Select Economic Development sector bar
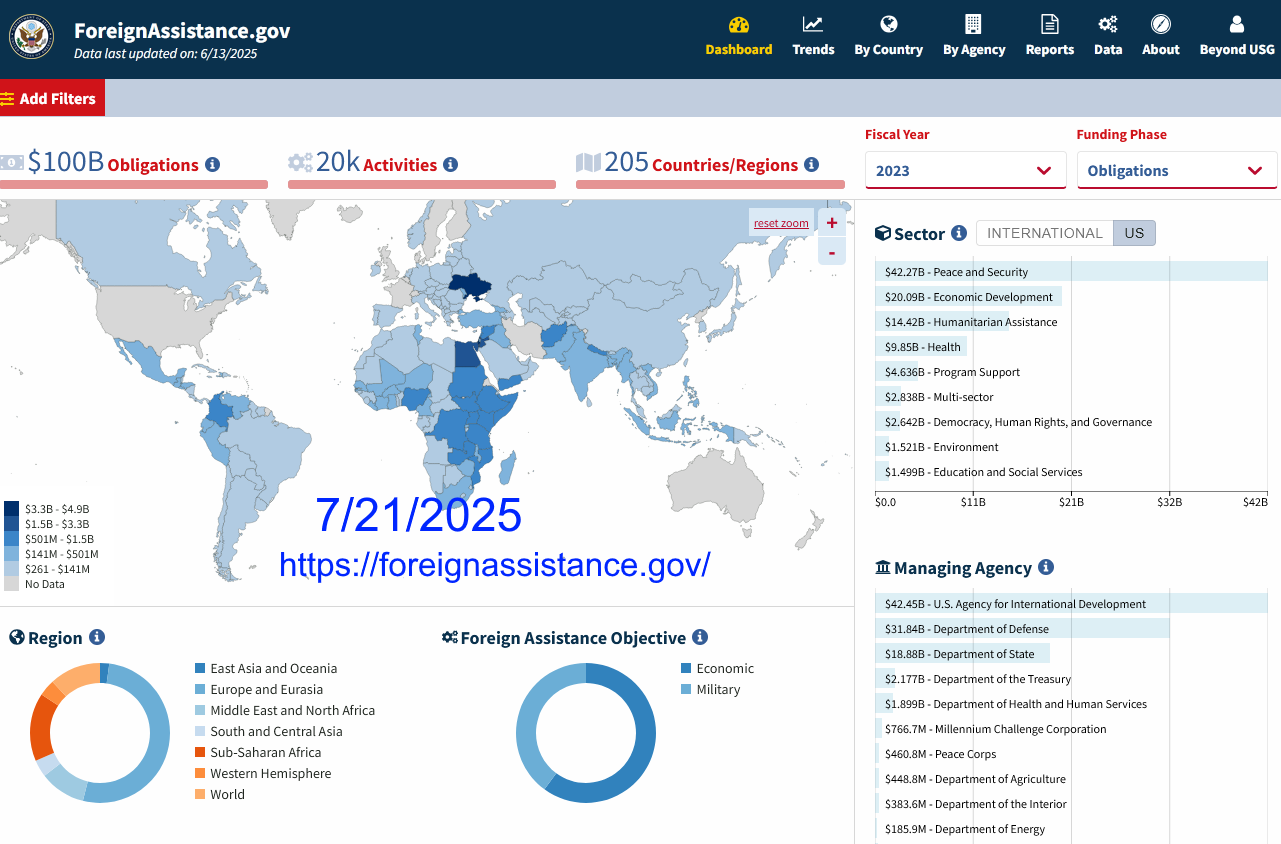The width and height of the screenshot is (1281, 844). pyautogui.click(x=968, y=297)
